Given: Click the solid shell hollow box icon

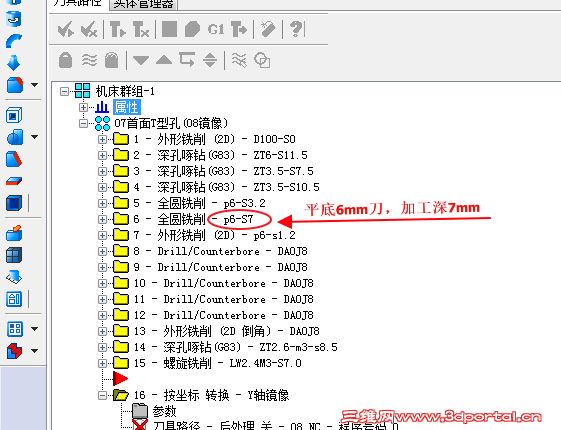Looking at the screenshot, I should [14, 116].
